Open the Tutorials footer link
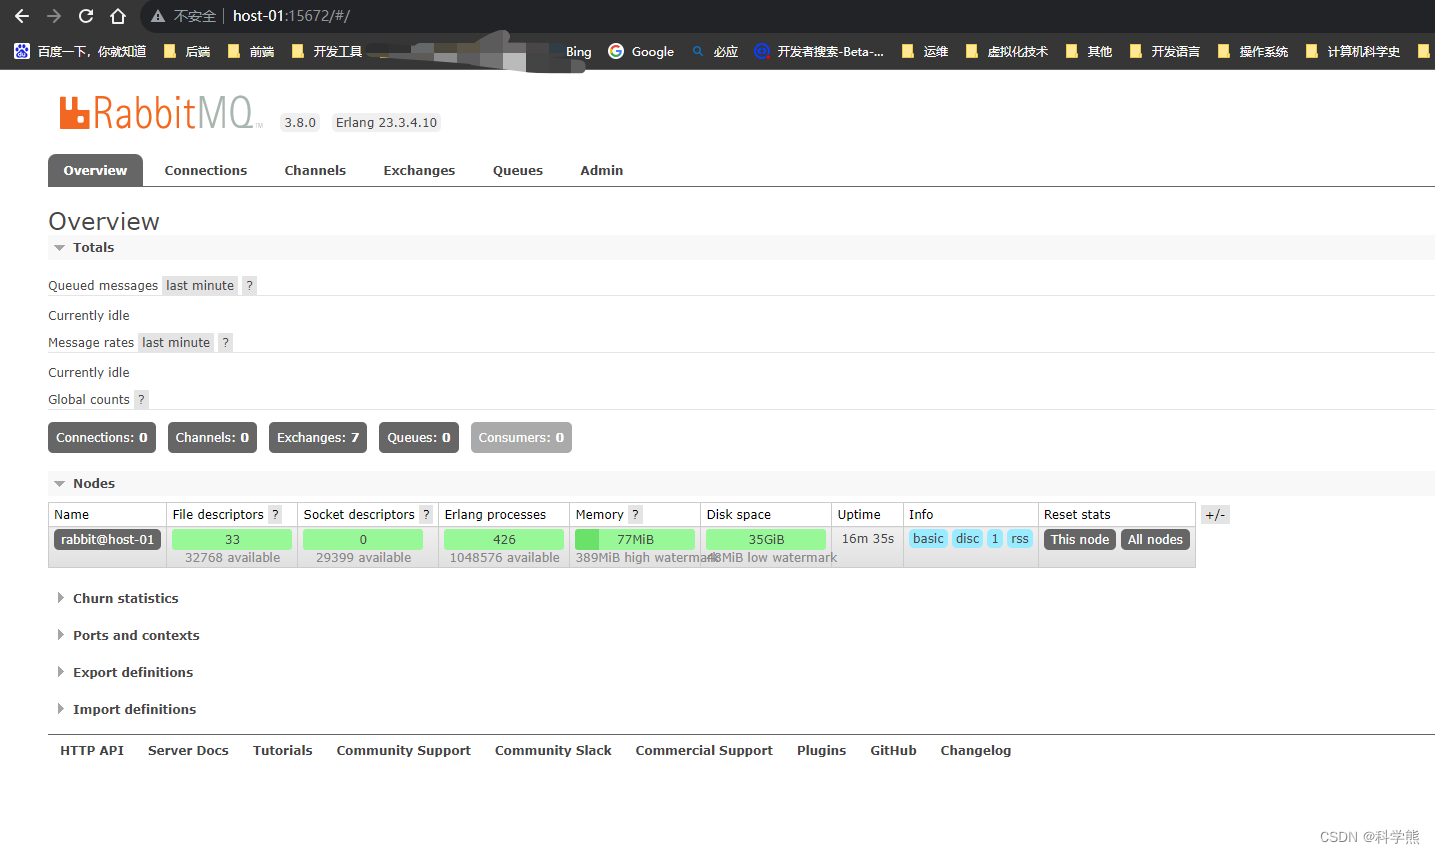The width and height of the screenshot is (1435, 854). (x=283, y=751)
